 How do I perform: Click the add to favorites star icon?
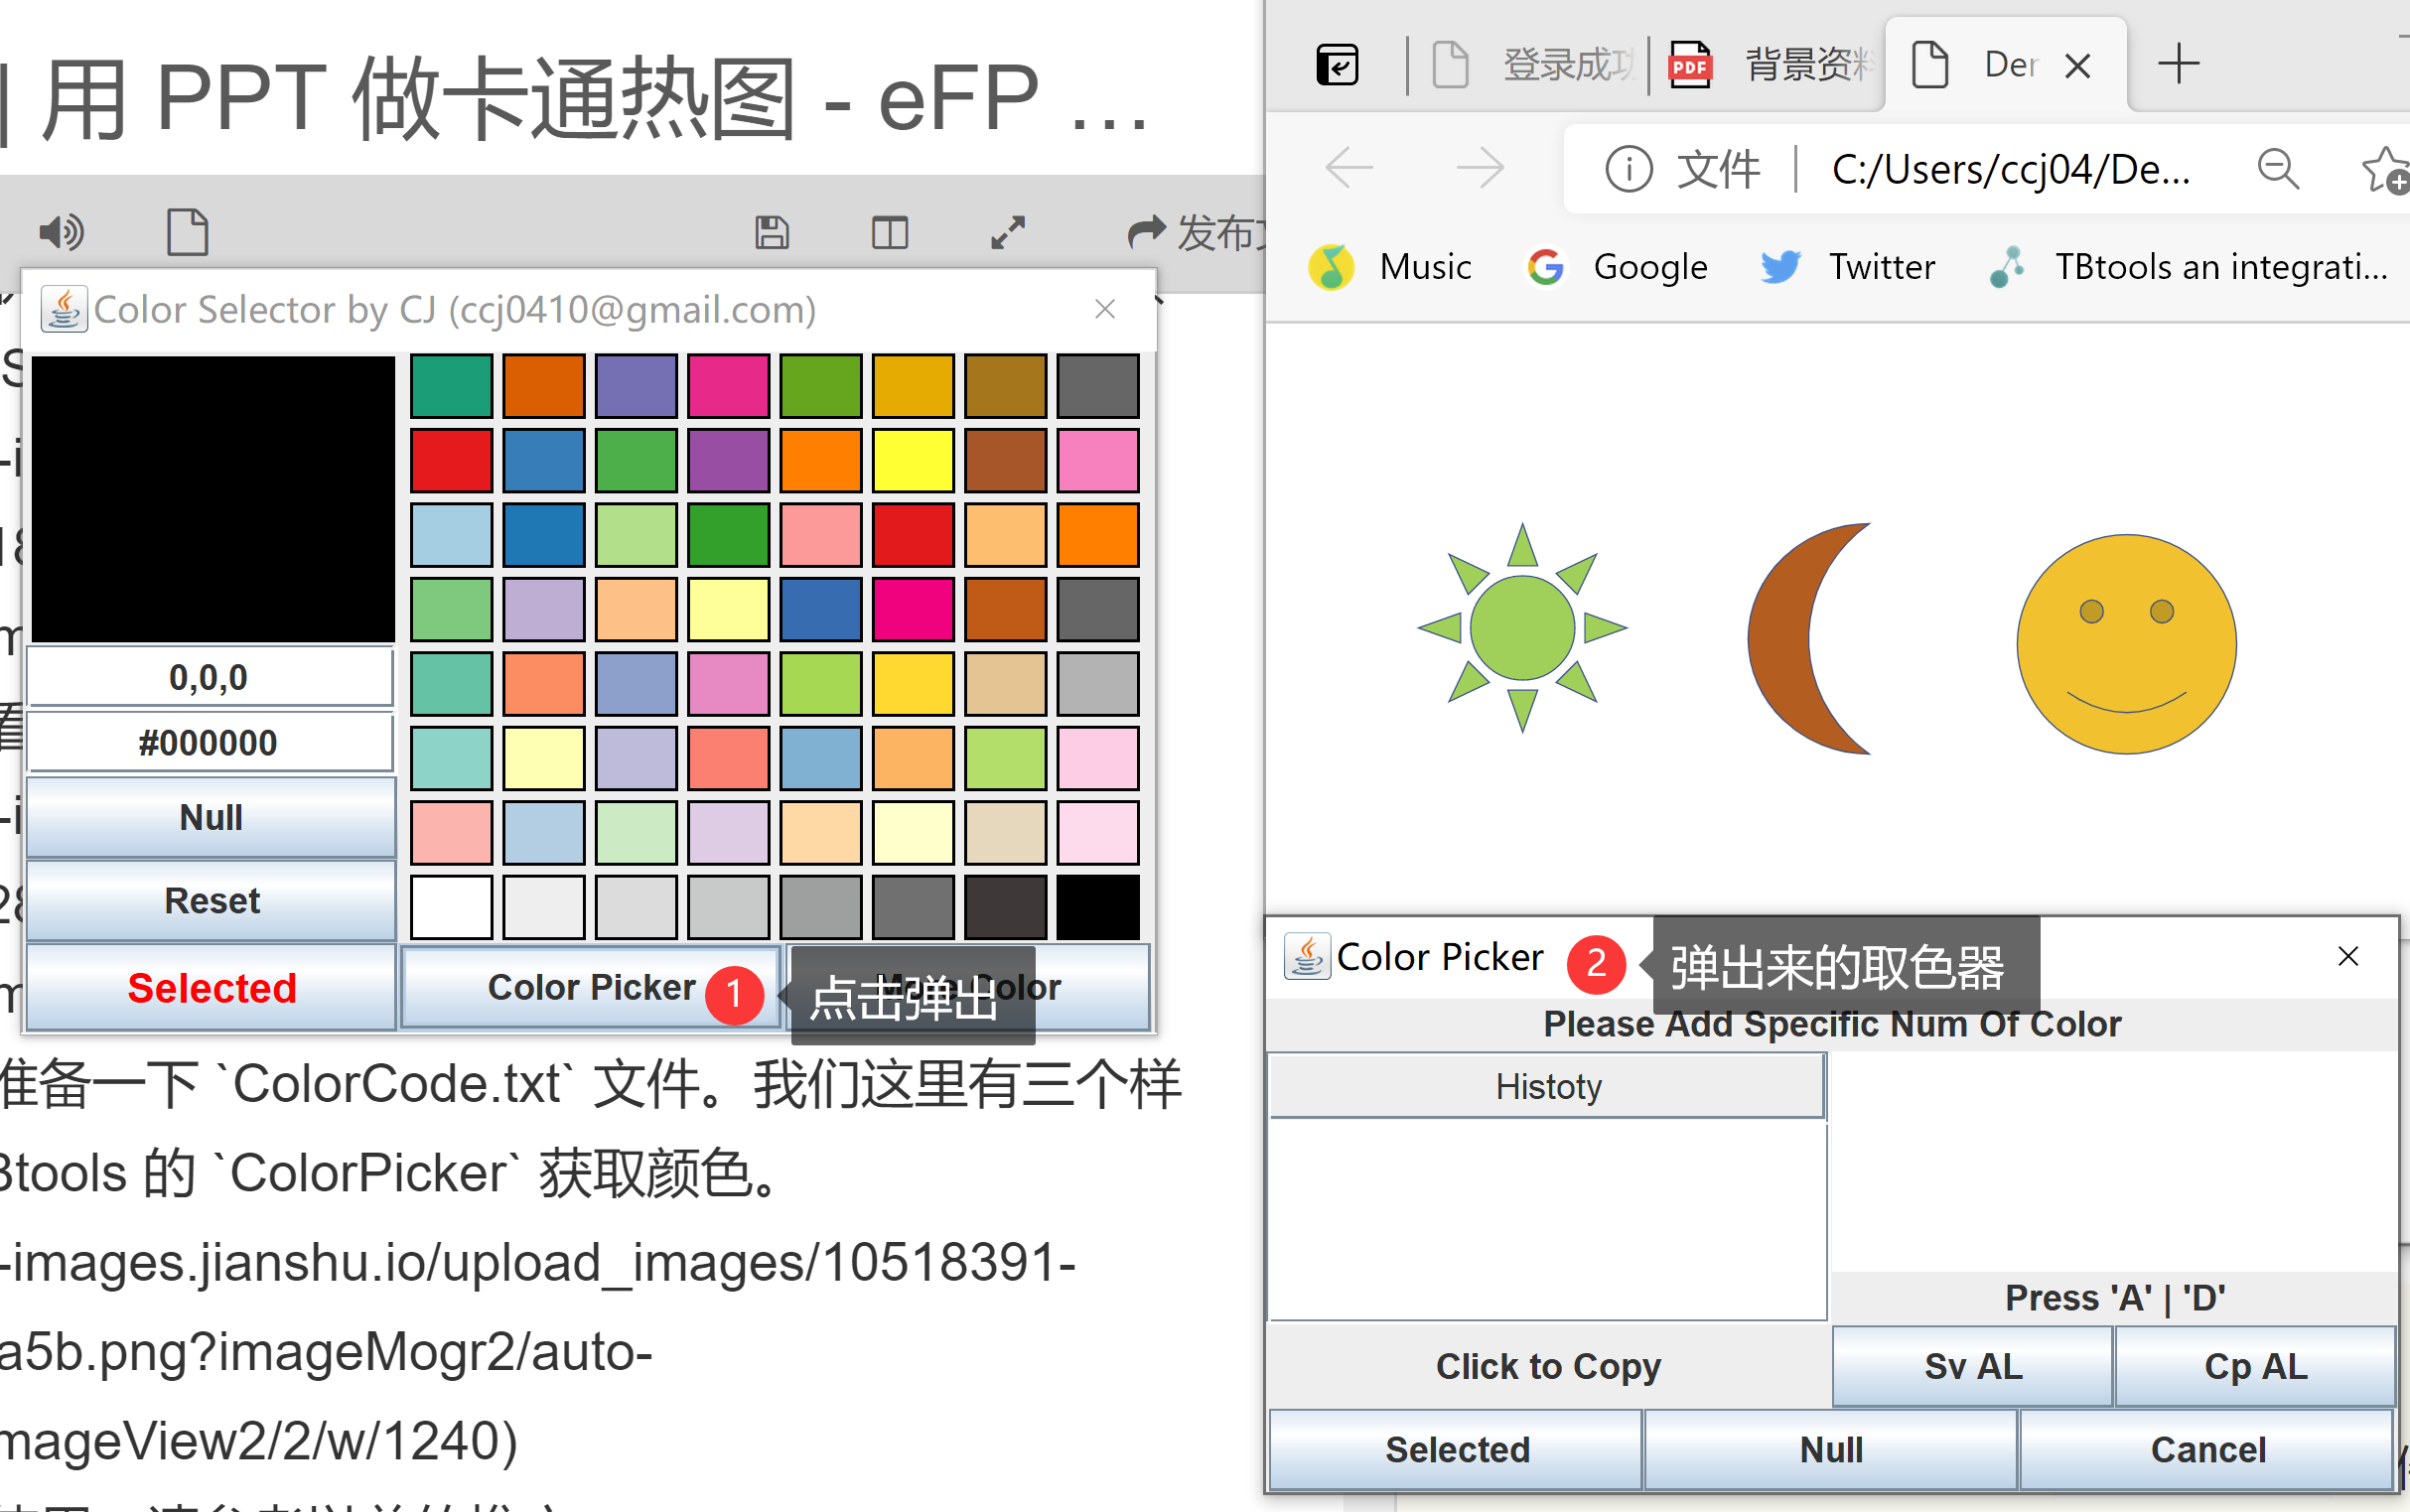[2386, 169]
